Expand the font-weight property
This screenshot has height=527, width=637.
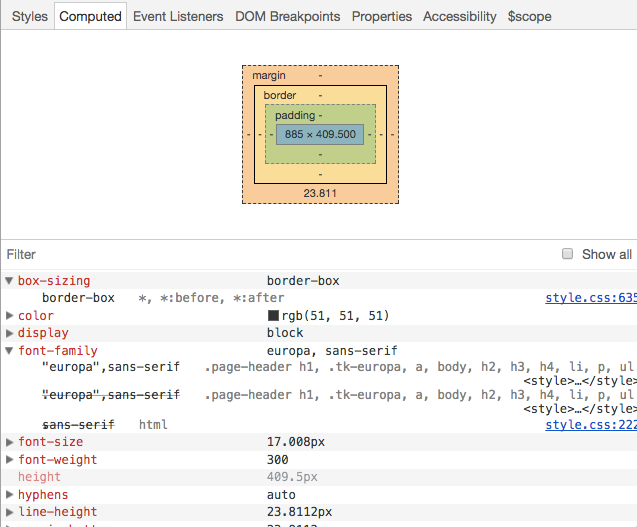[9, 460]
